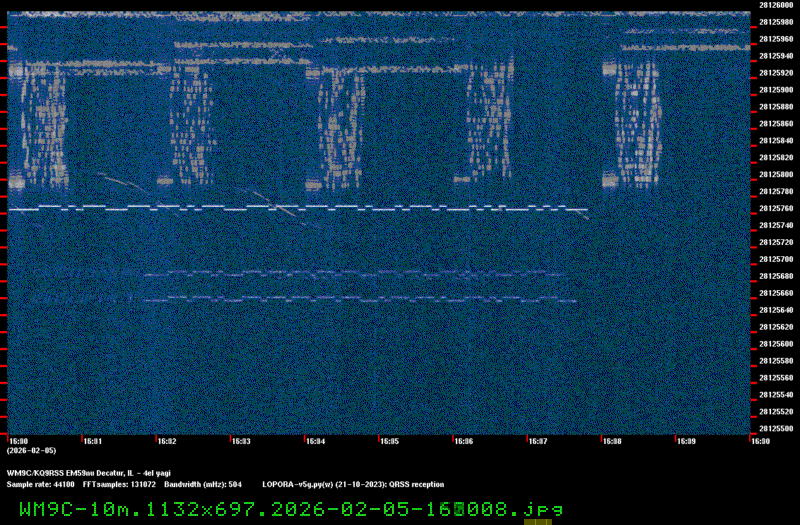
Task: Click the 16:05 time label
Action: click(x=389, y=441)
